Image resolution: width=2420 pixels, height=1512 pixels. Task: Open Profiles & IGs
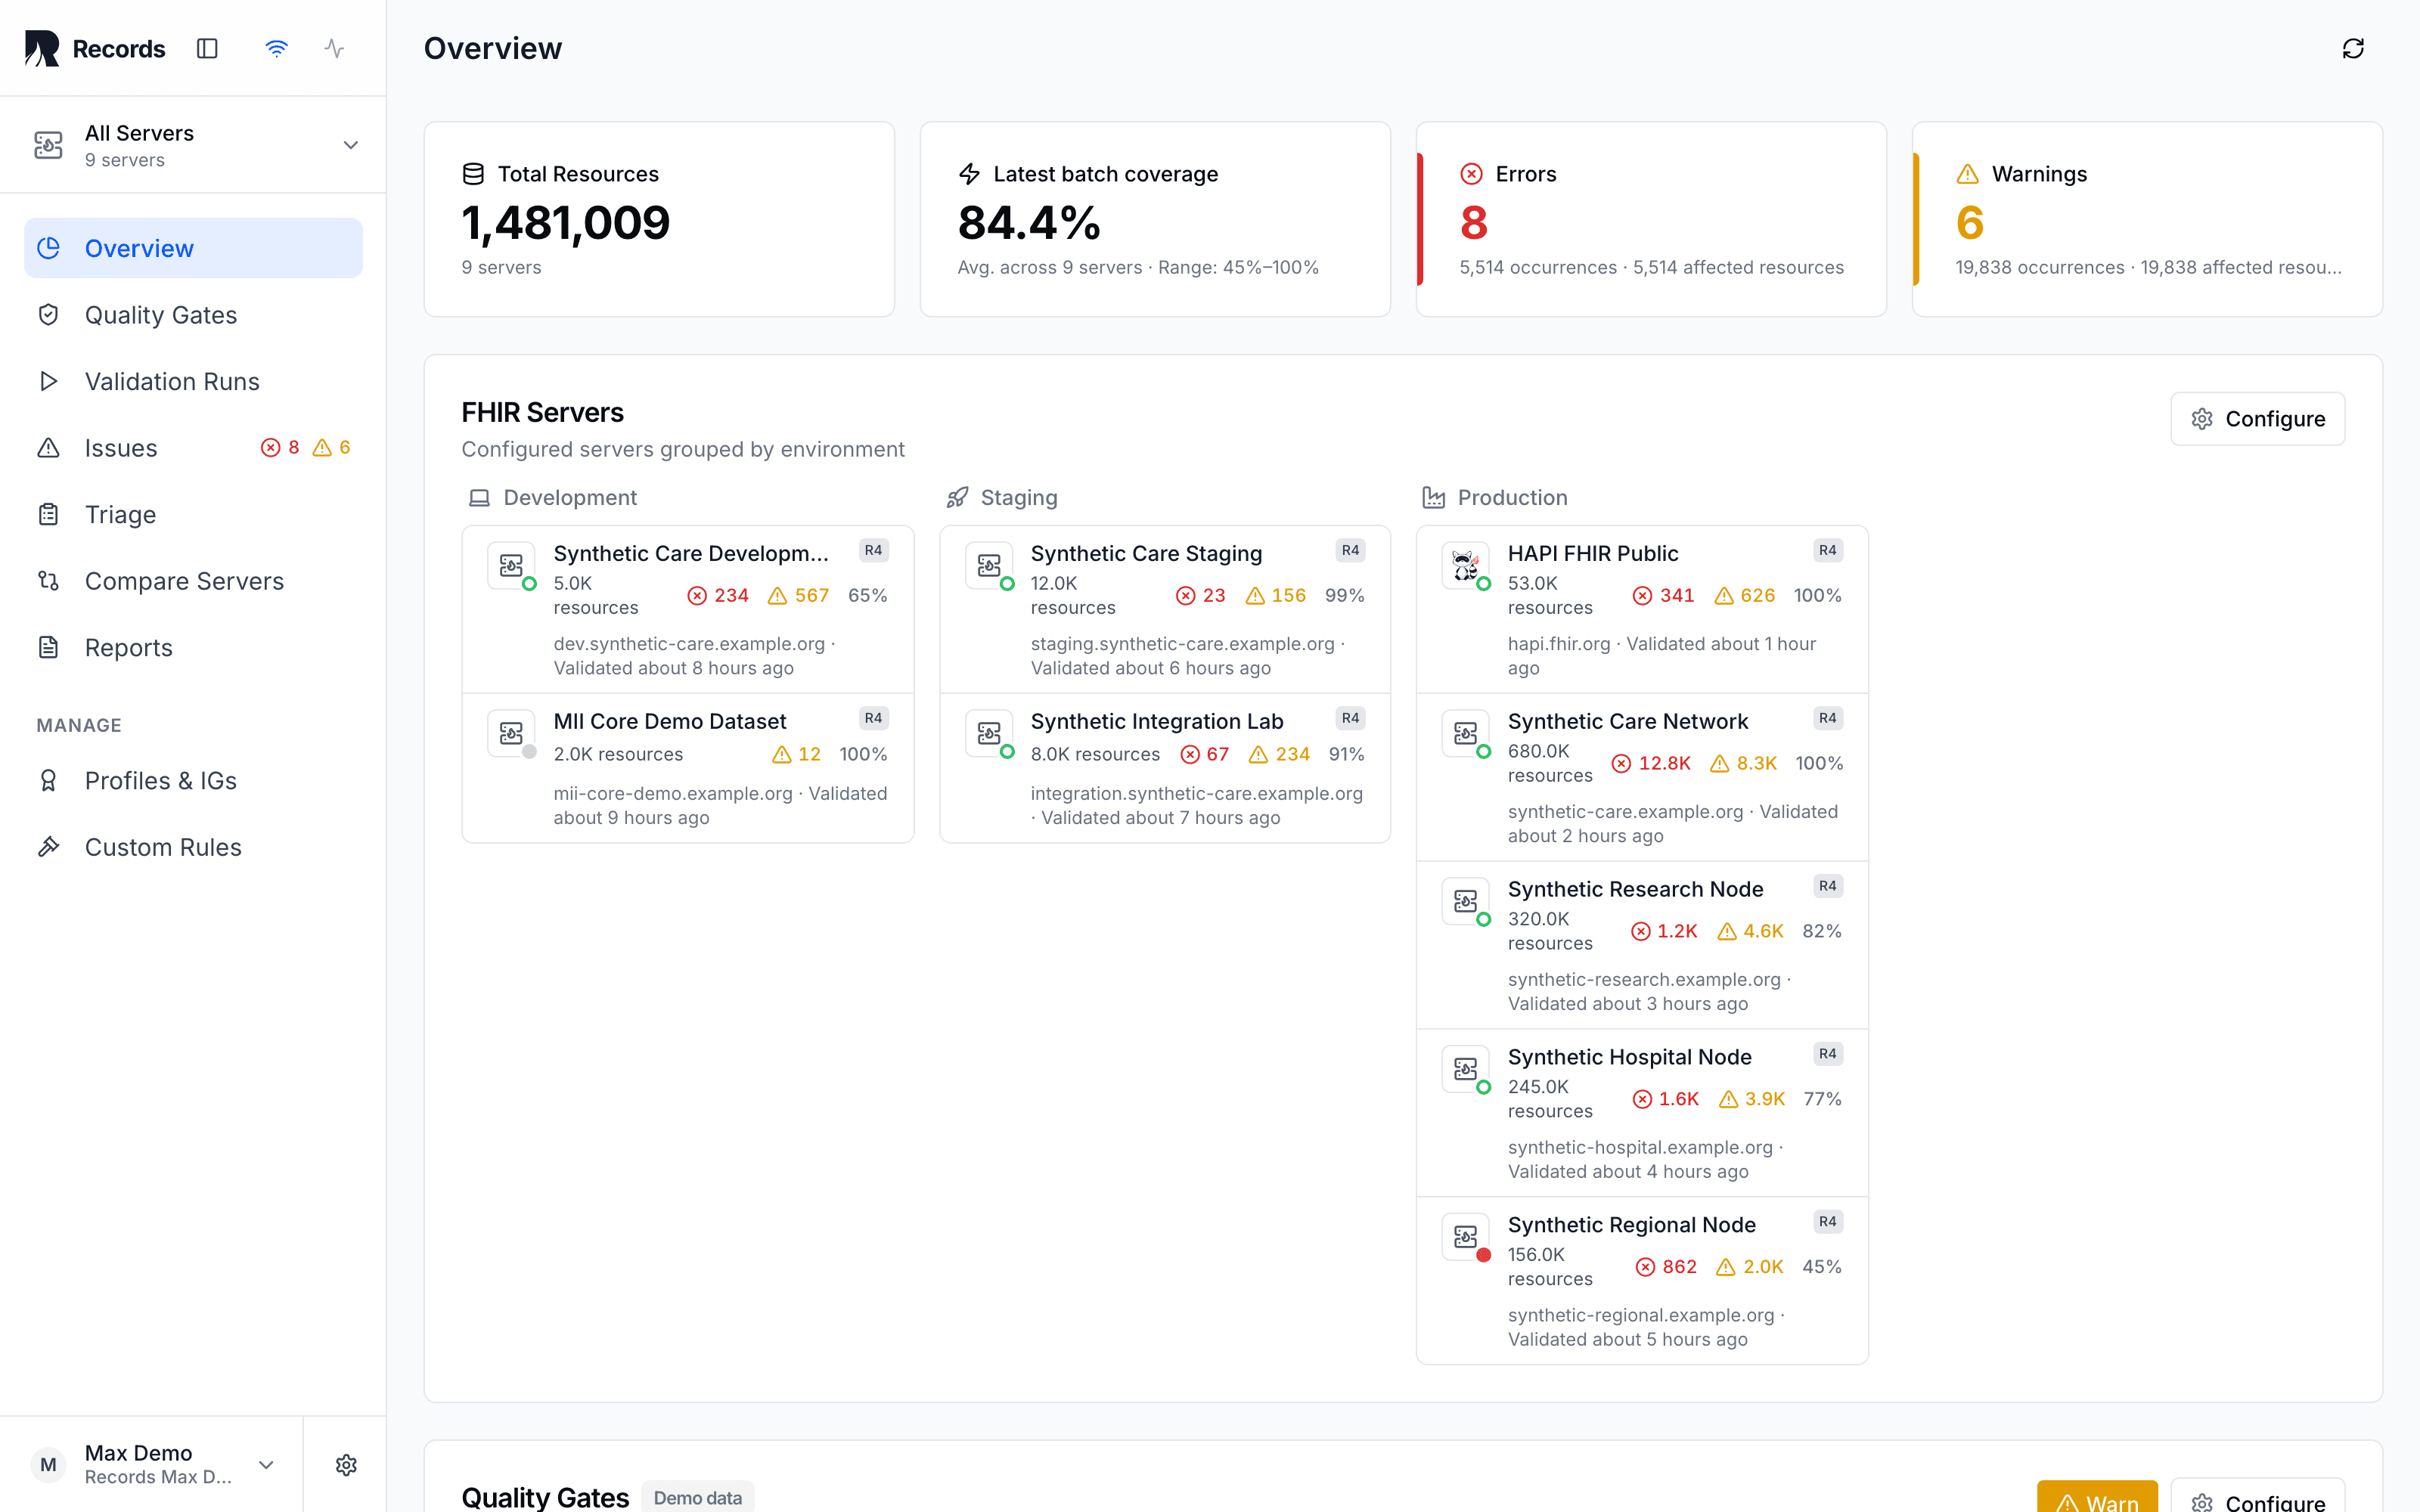pos(193,780)
